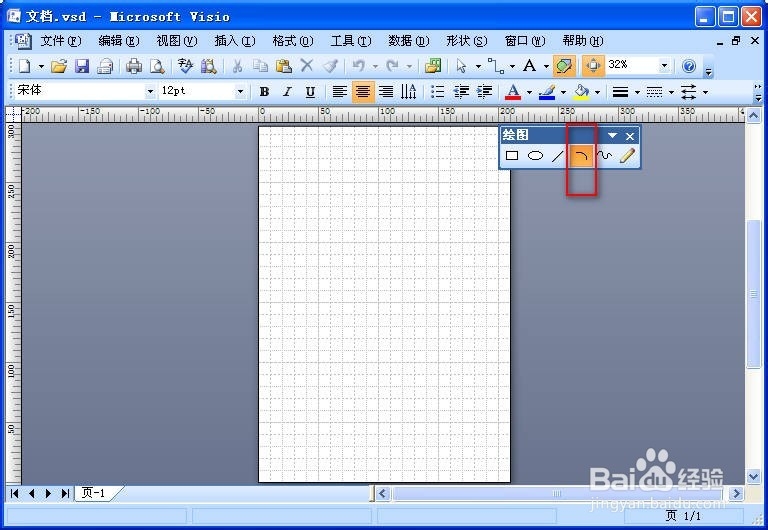Toggle Bold formatting

point(264,92)
